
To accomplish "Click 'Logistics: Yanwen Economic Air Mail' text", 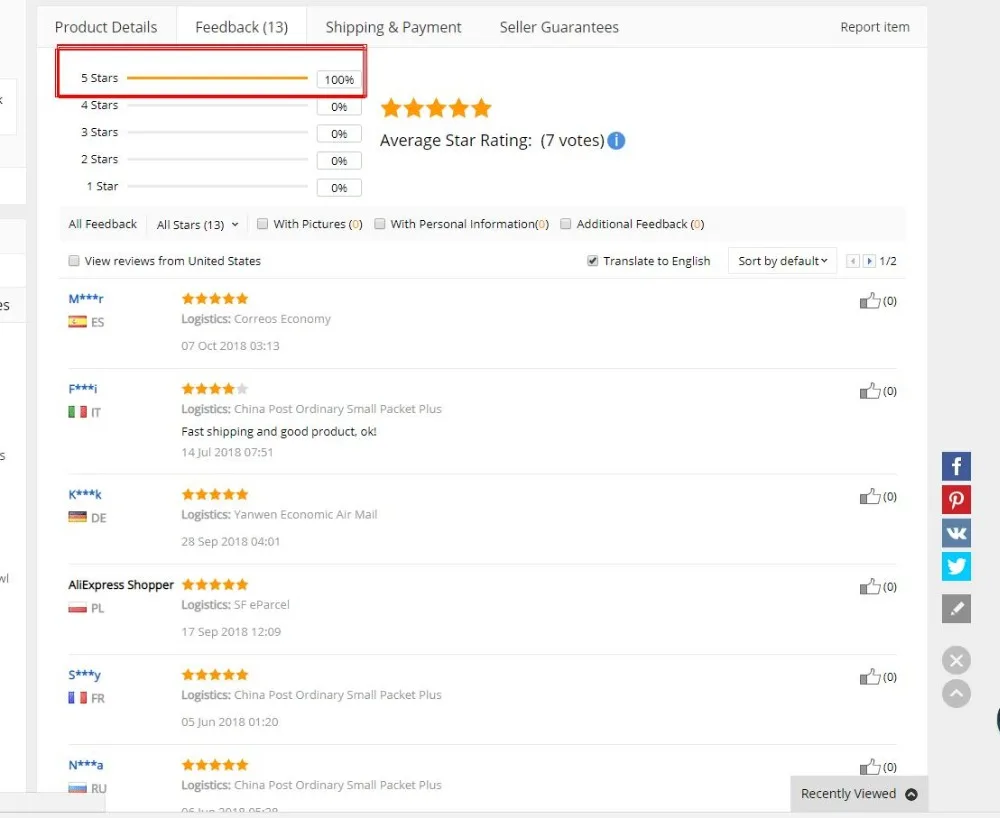I will (x=279, y=515).
